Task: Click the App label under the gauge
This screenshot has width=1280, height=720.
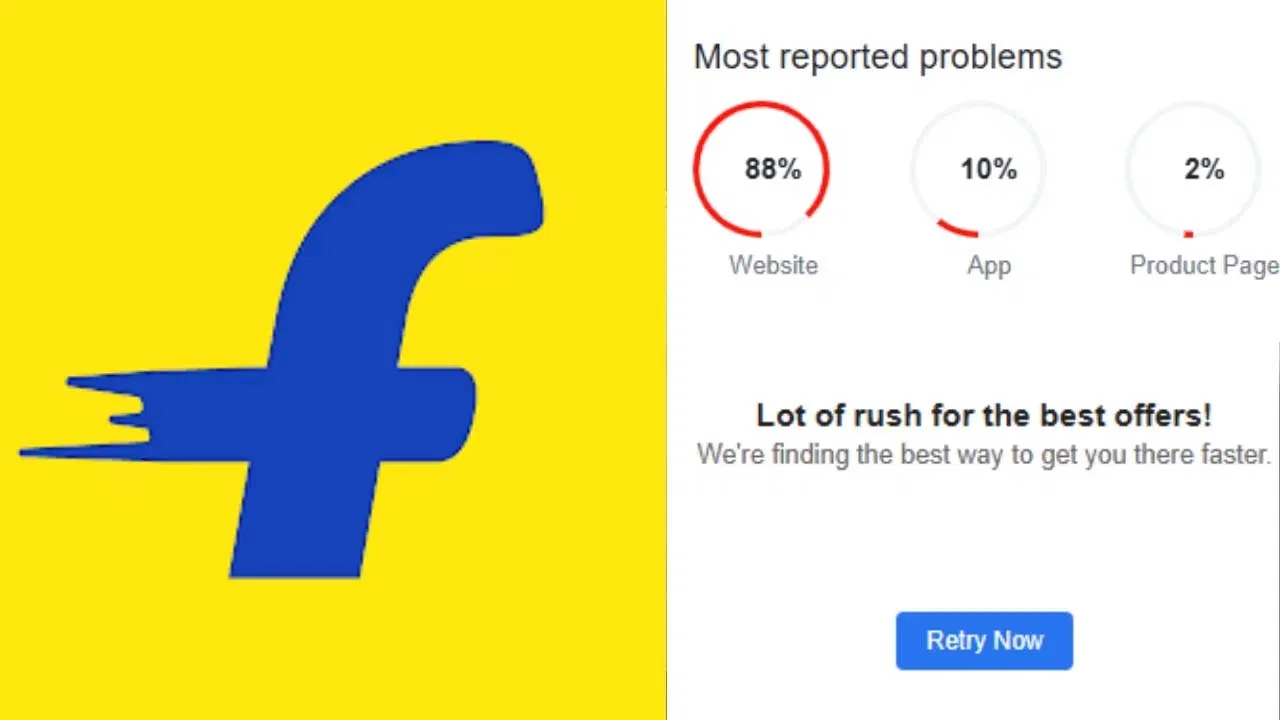Action: click(x=989, y=265)
